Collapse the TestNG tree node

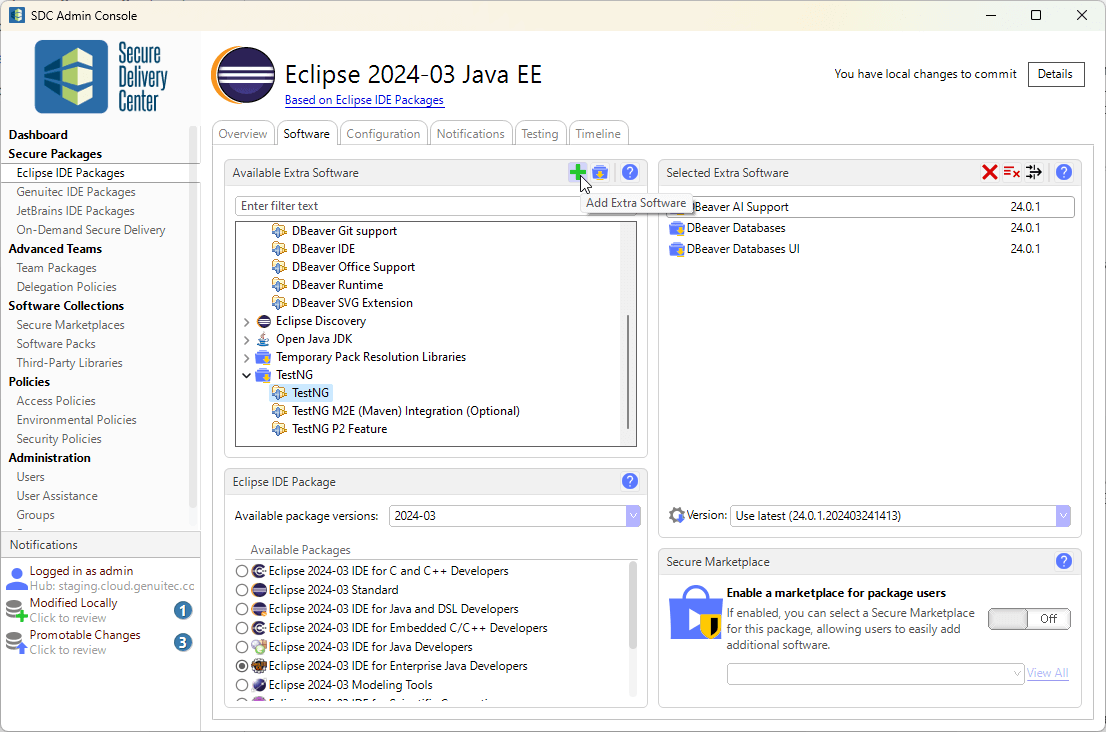247,374
